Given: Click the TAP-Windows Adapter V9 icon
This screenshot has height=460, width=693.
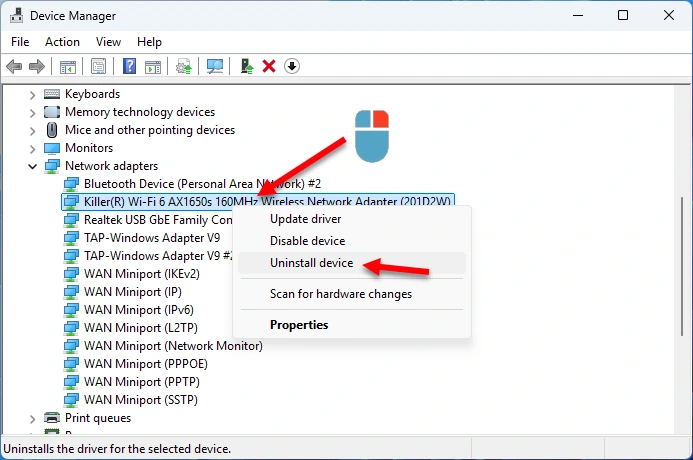Looking at the screenshot, I should tap(71, 238).
